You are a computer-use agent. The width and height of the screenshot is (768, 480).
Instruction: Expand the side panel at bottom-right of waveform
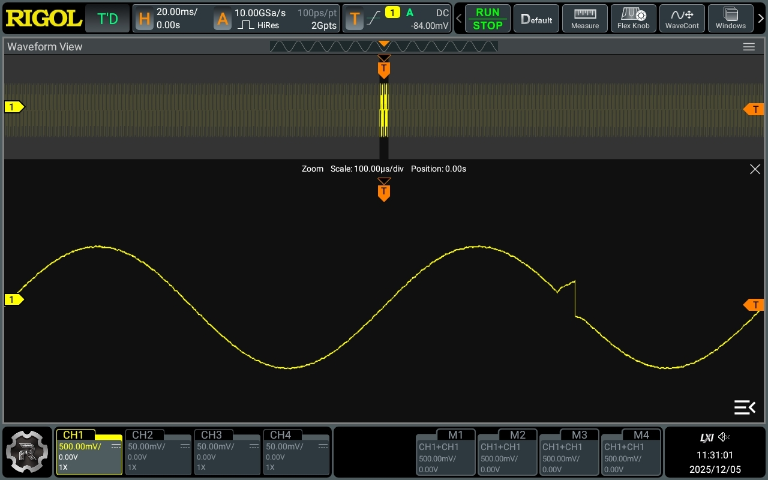point(744,407)
